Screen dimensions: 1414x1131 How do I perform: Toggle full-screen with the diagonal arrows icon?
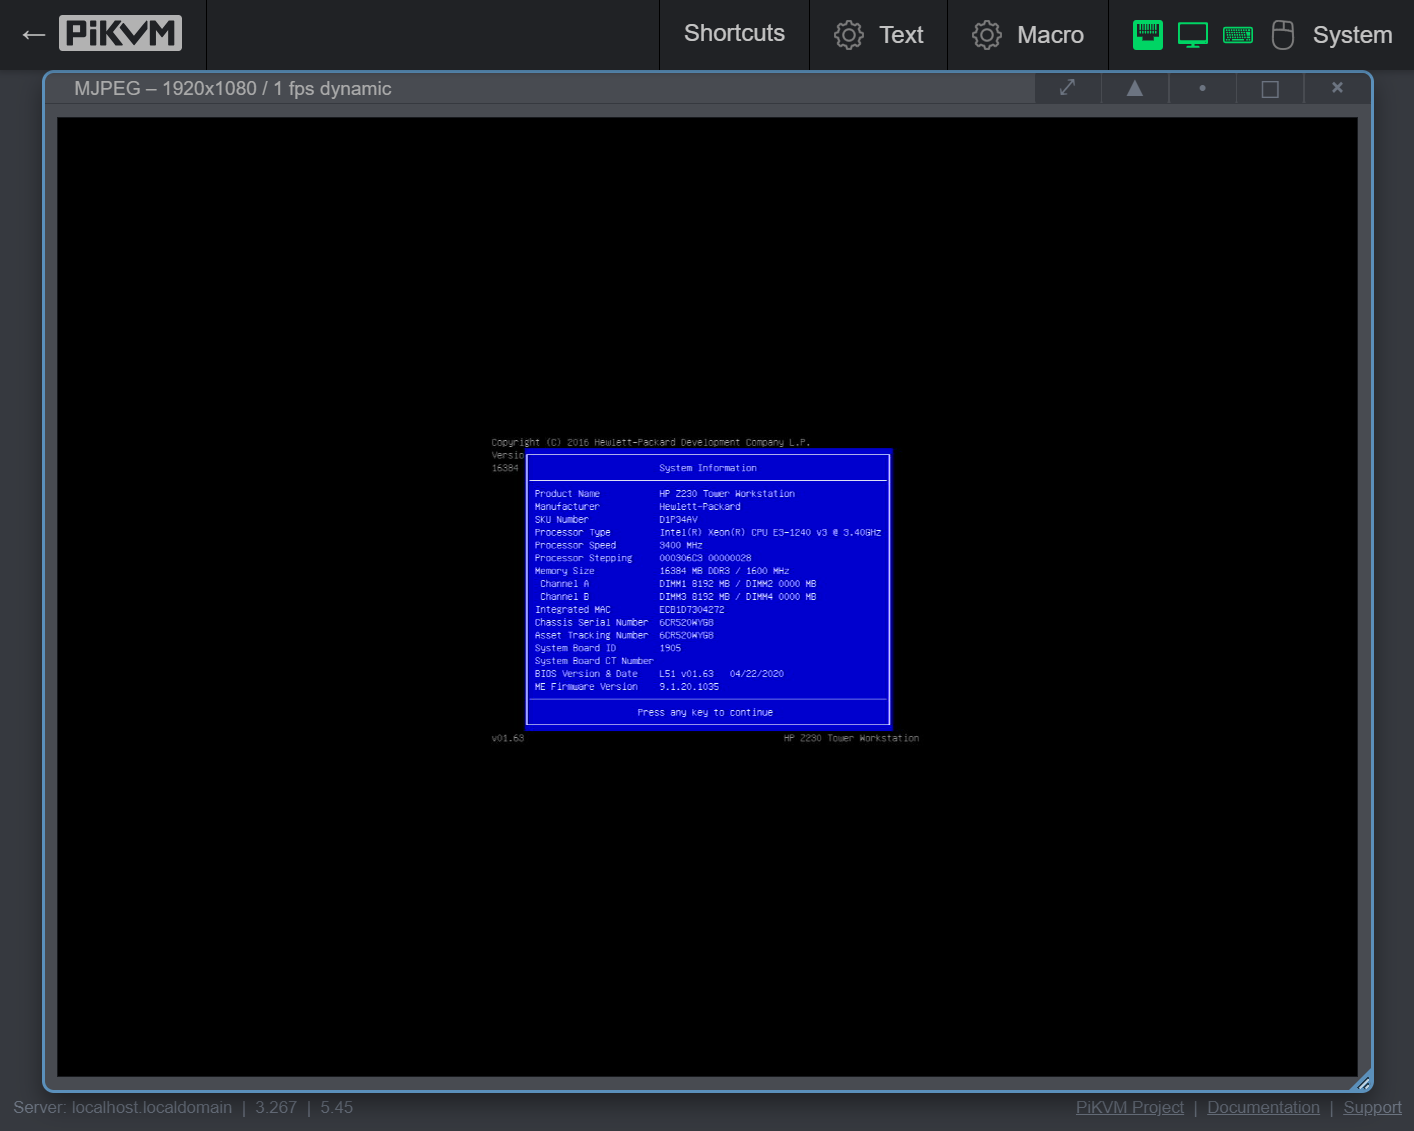(1068, 88)
